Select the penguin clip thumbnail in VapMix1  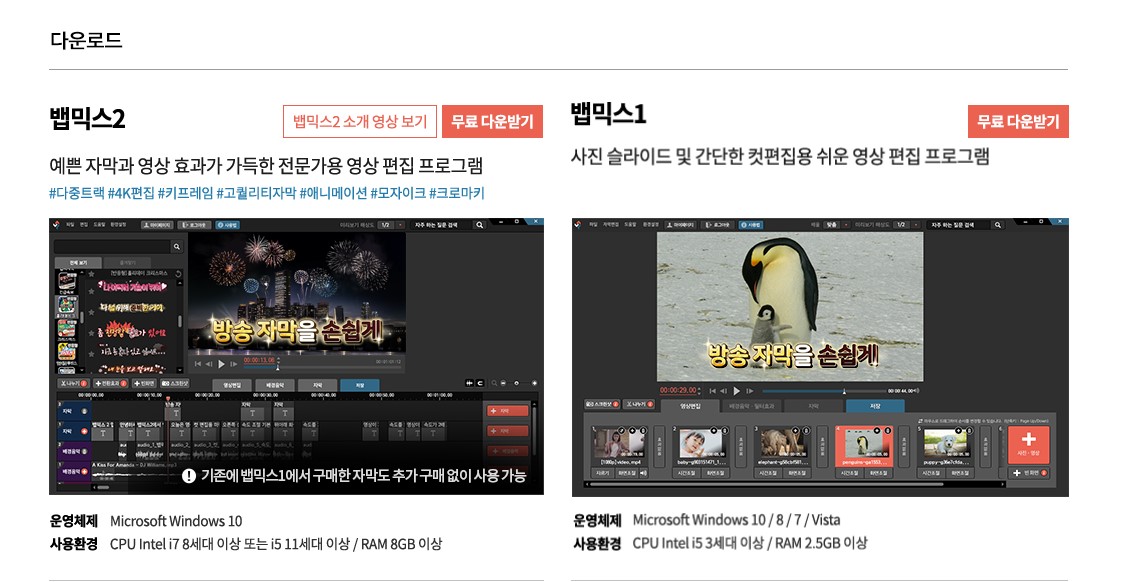[x=864, y=444]
